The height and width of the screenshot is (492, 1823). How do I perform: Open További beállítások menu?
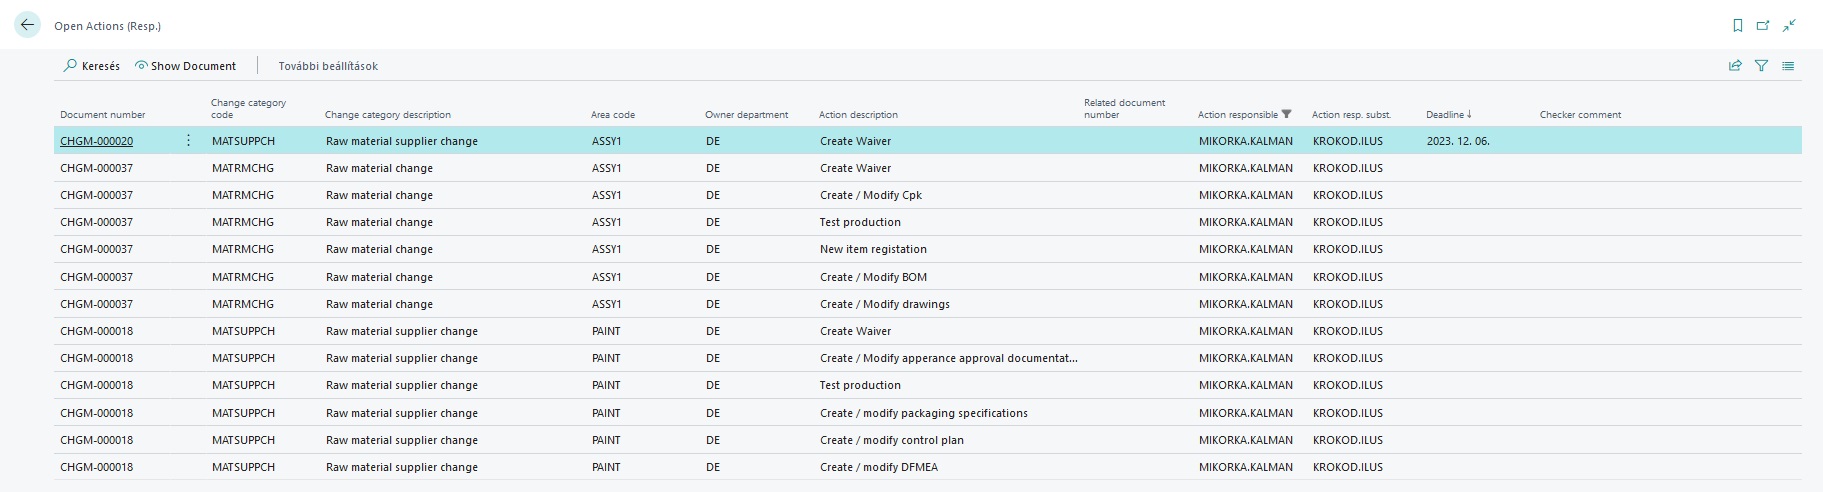328,66
